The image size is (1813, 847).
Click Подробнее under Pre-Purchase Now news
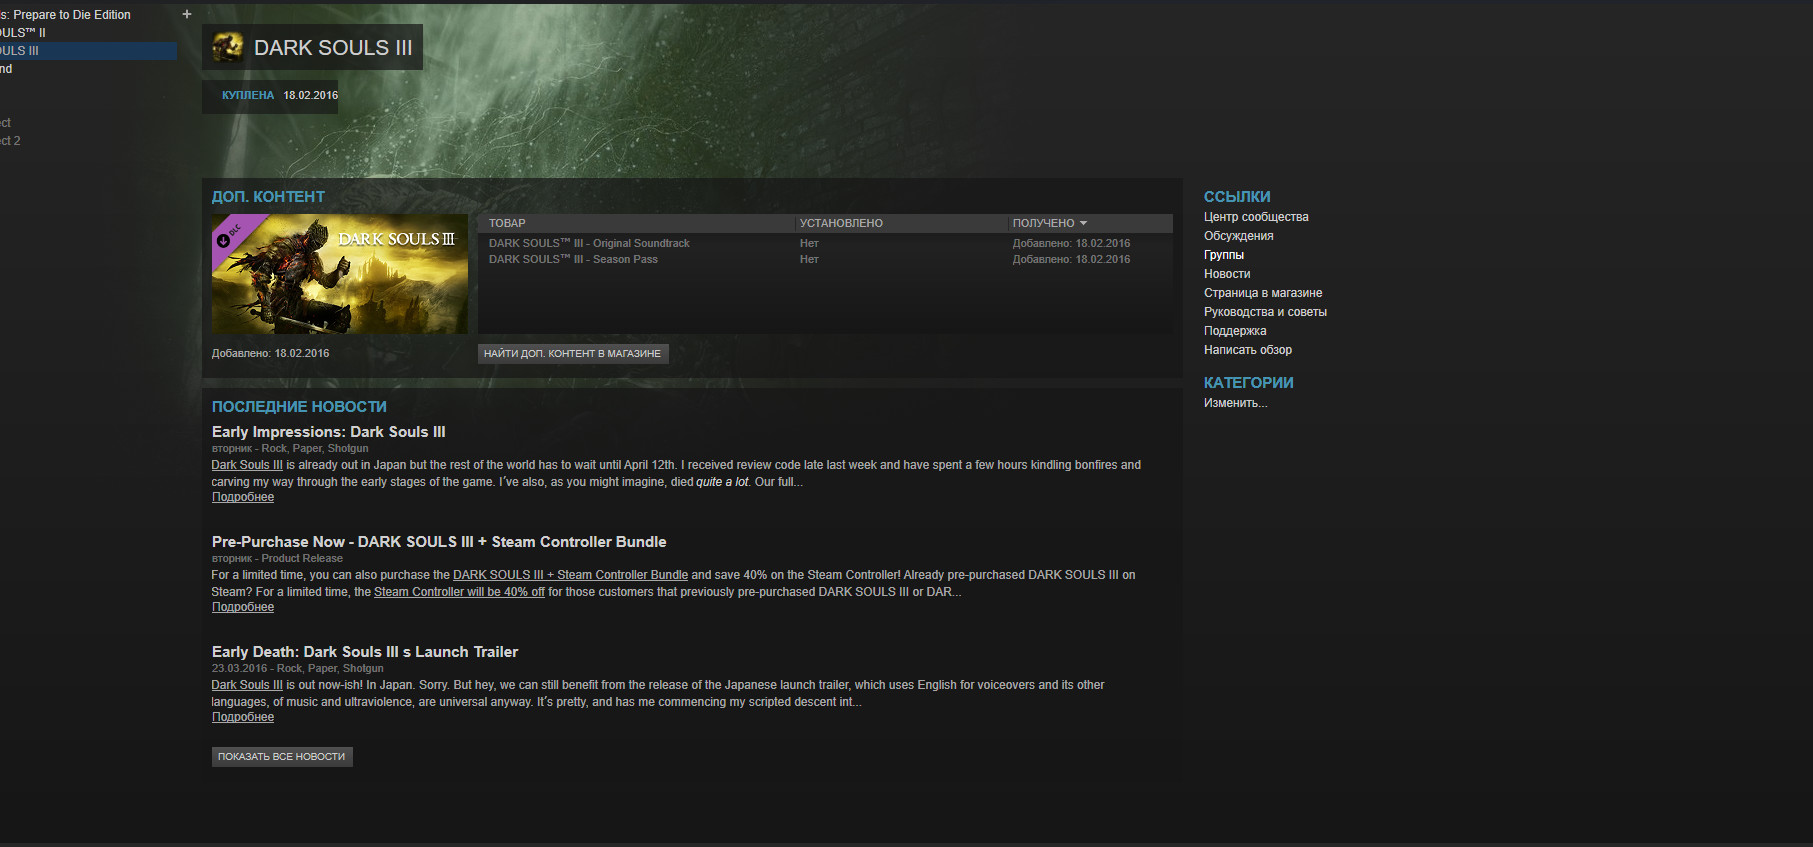pos(243,607)
